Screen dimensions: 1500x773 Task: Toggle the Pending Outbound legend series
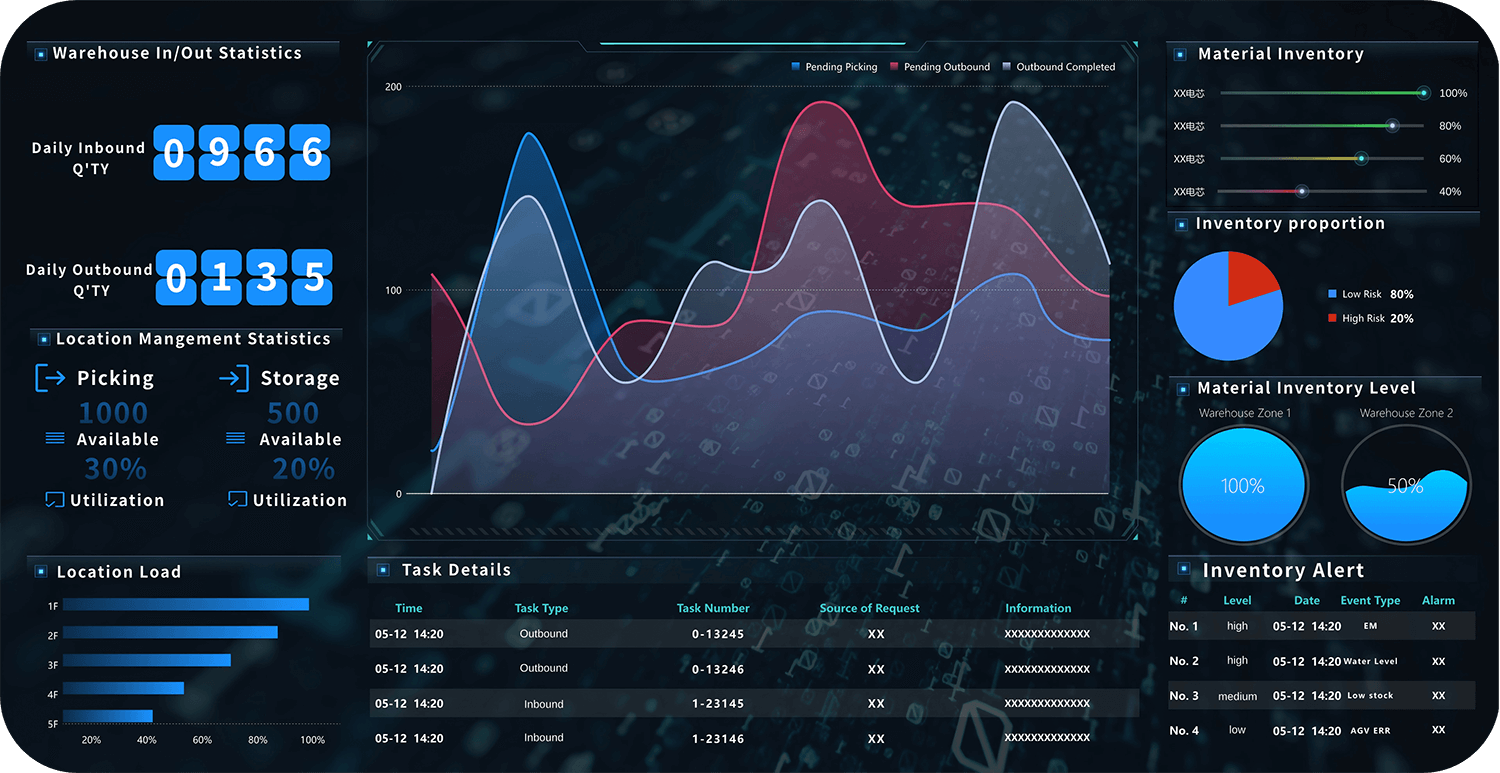tap(939, 67)
